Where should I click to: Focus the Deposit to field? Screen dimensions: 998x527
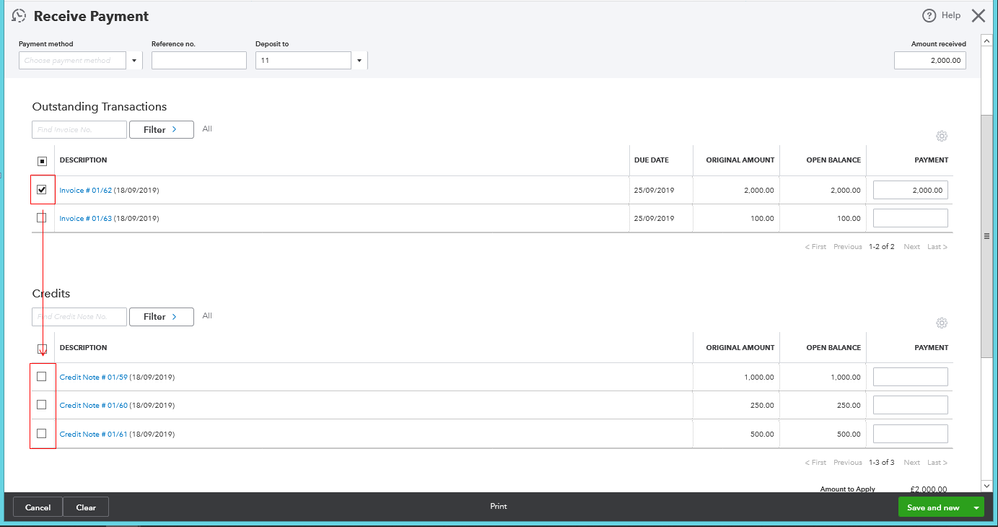303,60
